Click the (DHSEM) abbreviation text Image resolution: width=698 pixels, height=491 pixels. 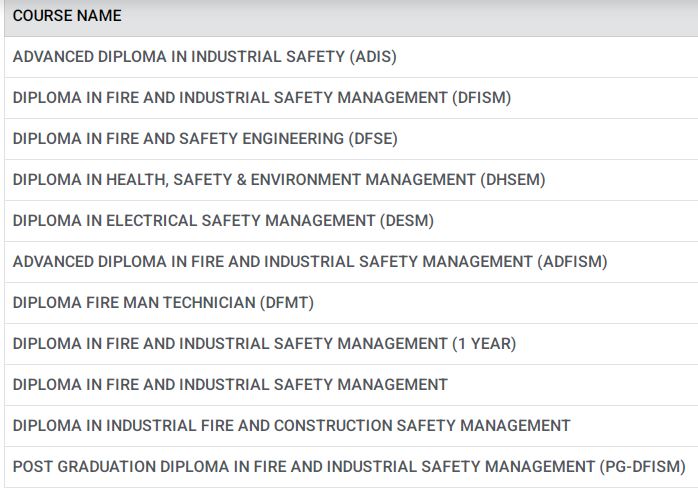[513, 180]
